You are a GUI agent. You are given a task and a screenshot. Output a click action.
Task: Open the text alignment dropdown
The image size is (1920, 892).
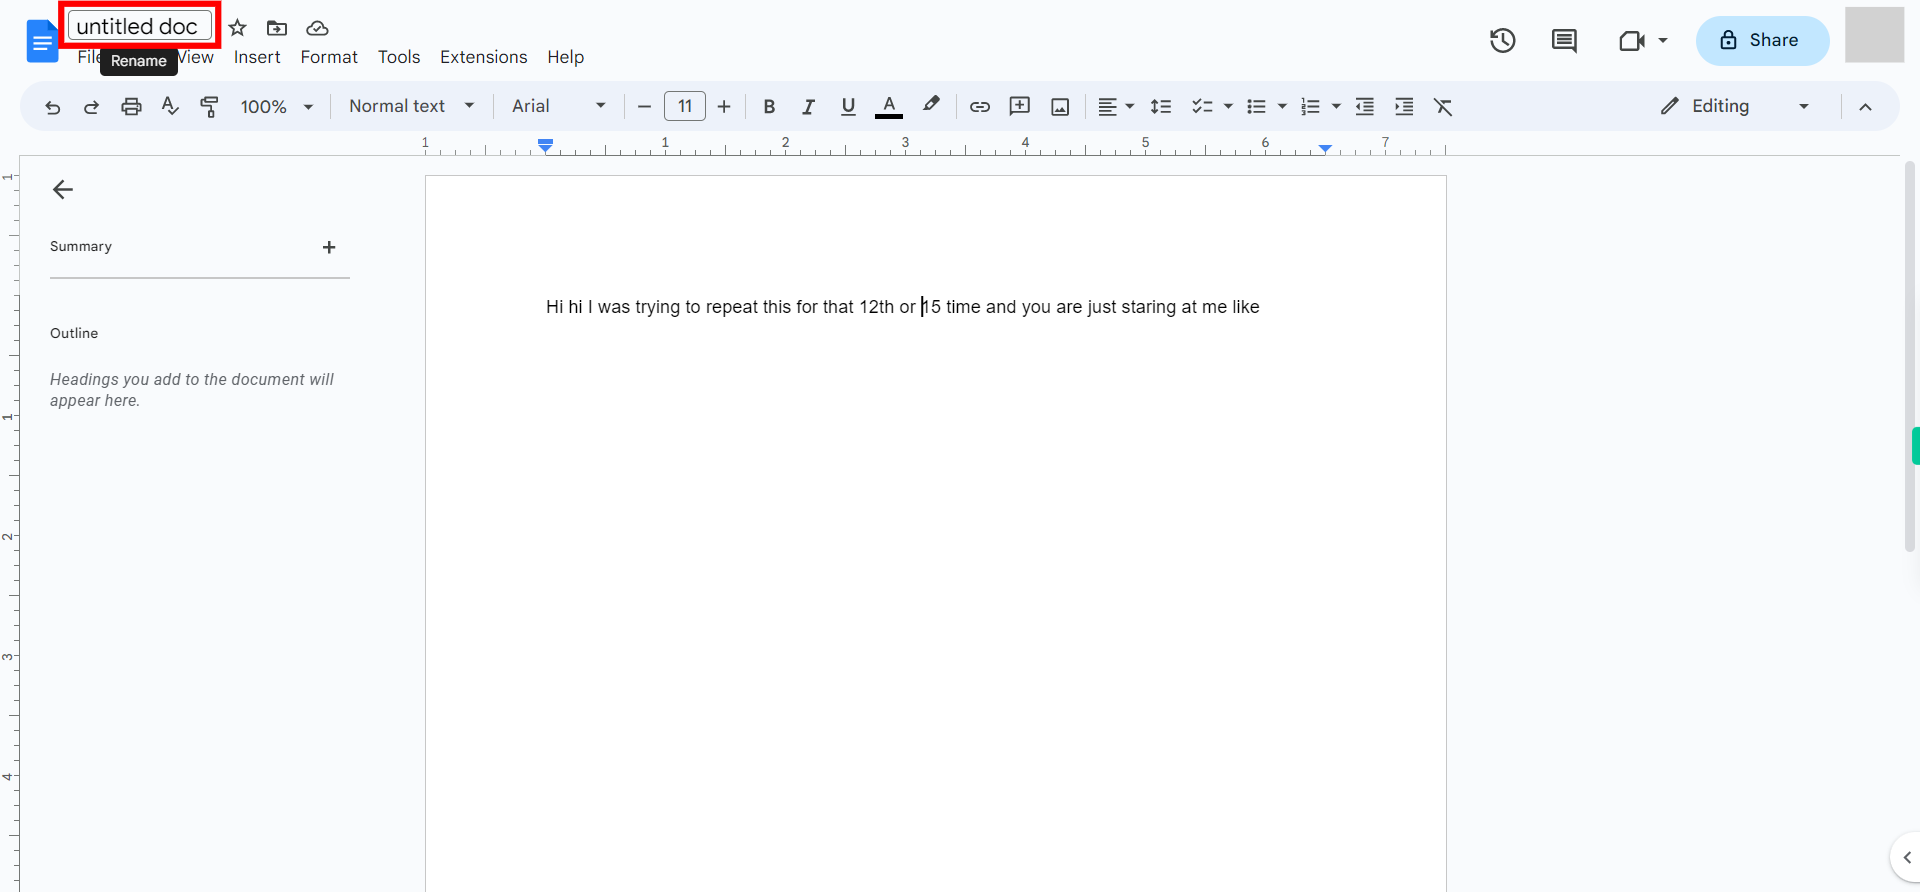coord(1116,107)
